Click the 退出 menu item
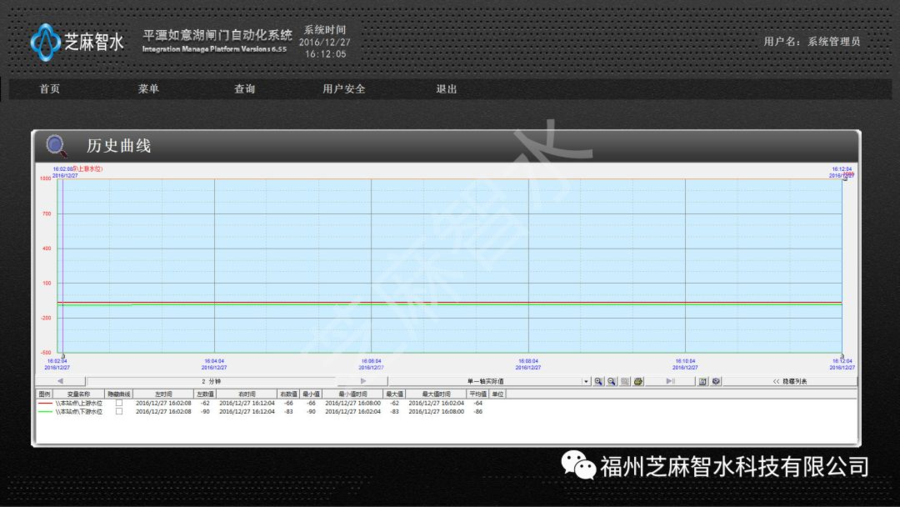The image size is (900, 507). (x=446, y=89)
